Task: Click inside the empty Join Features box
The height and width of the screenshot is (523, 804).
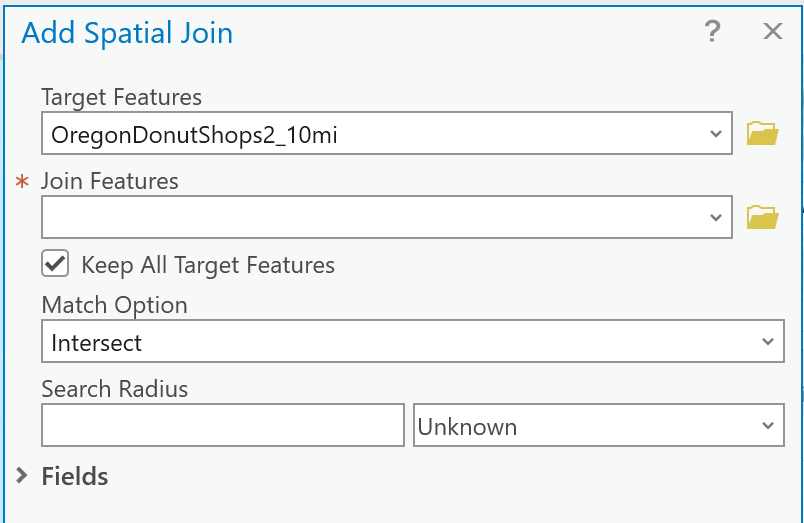Action: coord(370,217)
